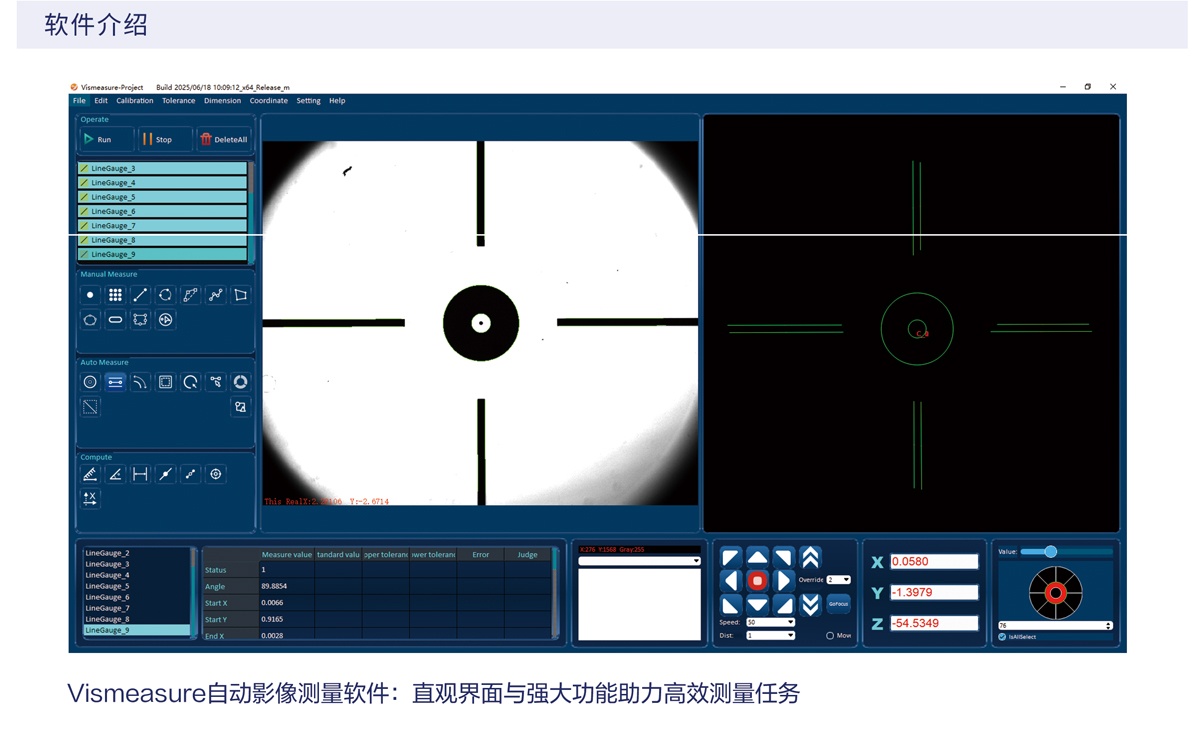Stop stage motion with red center button
Screen dimensions: 1200x755
757,581
